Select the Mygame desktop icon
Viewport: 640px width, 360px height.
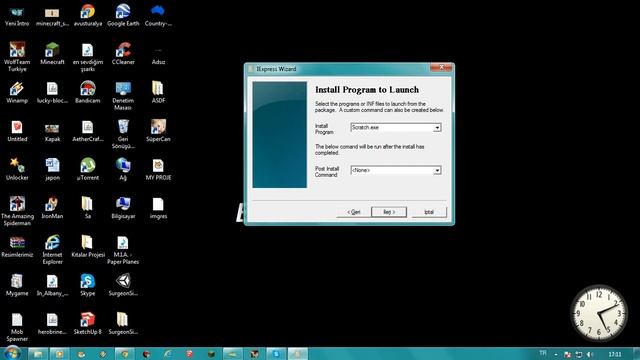click(x=17, y=285)
